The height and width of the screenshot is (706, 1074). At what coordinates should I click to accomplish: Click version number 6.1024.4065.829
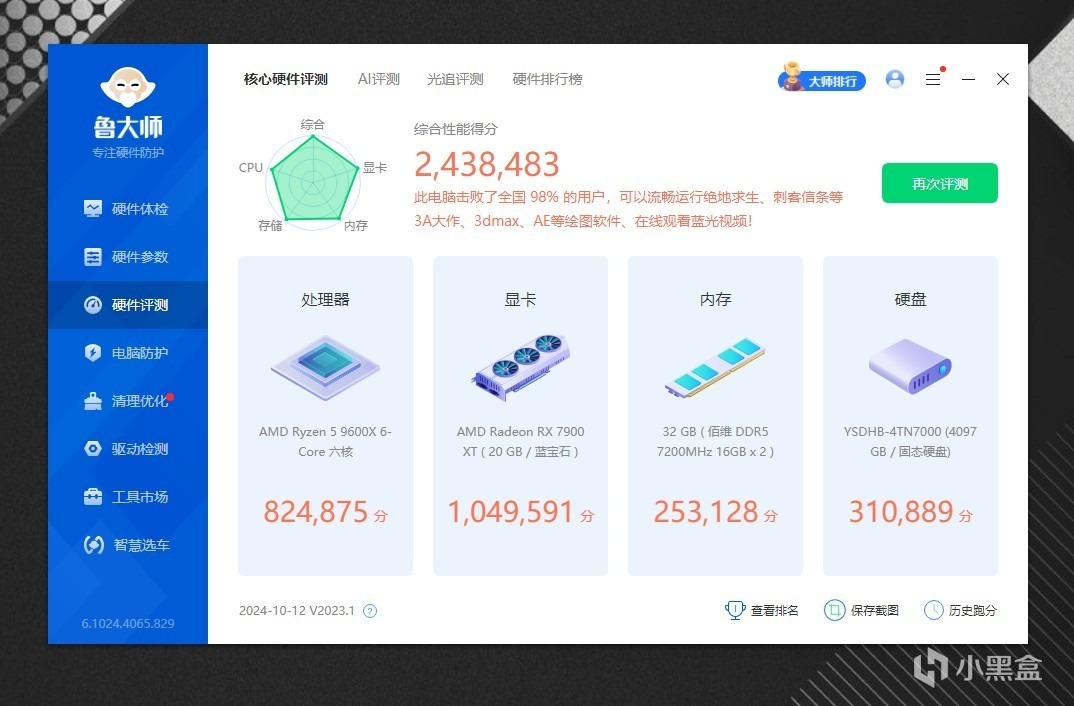click(x=128, y=623)
